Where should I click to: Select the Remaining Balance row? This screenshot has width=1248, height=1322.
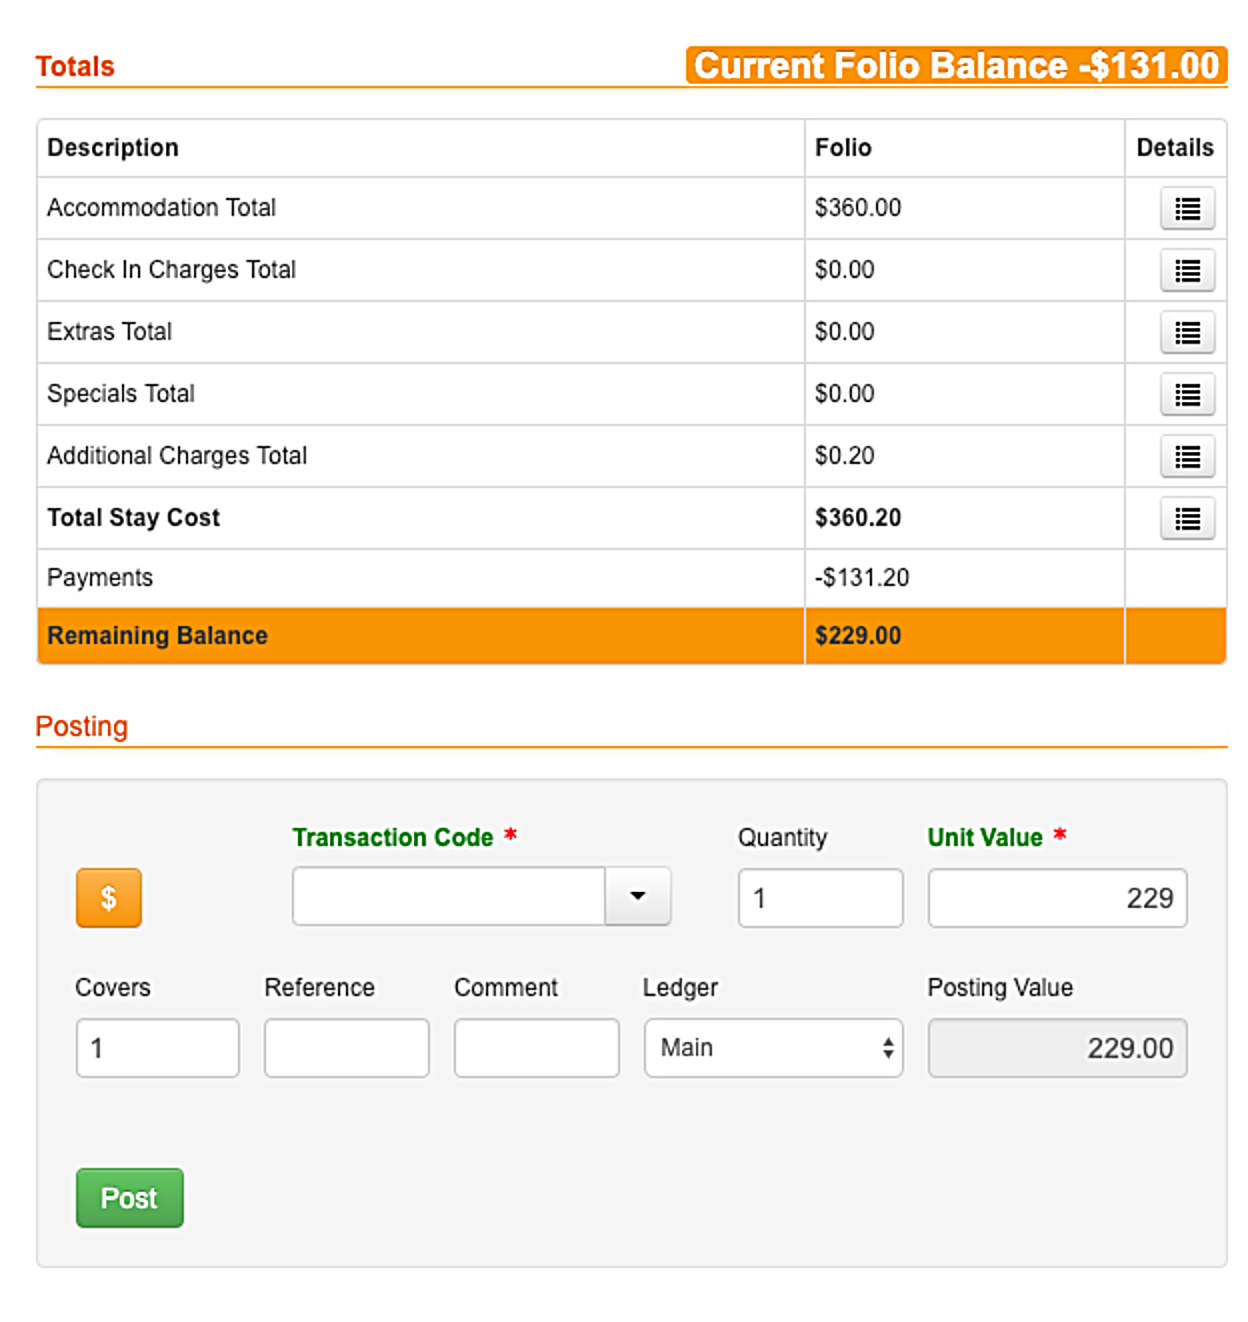pos(632,635)
